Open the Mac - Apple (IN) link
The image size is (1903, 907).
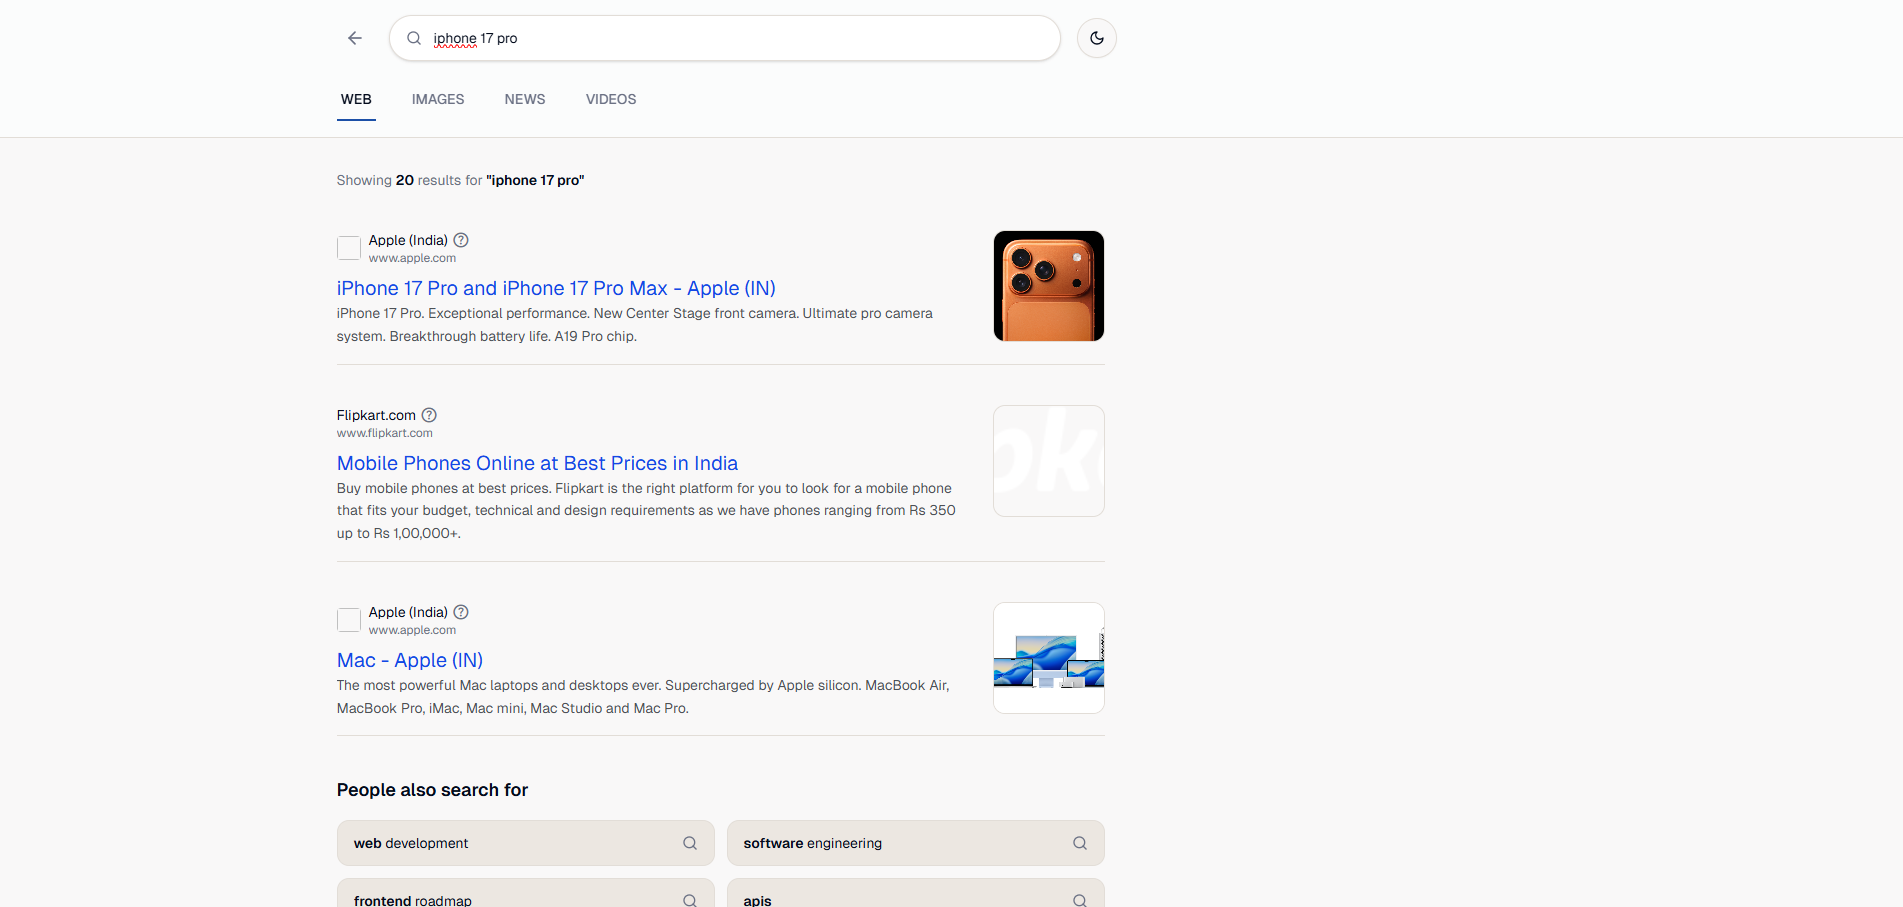(x=410, y=660)
